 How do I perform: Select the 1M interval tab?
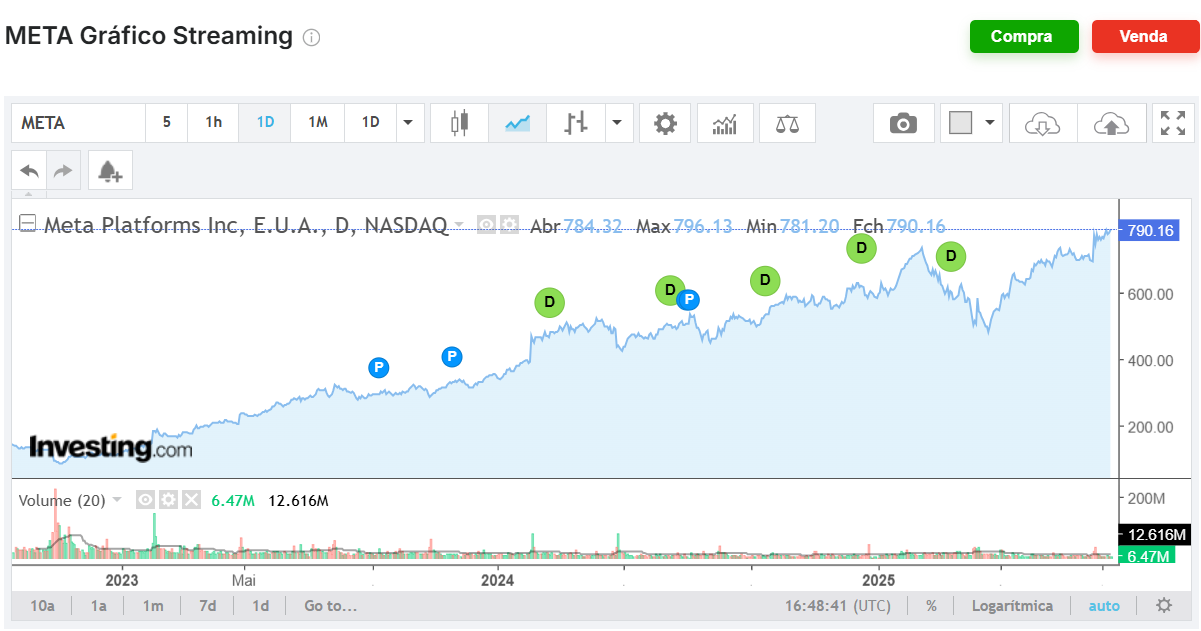pyautogui.click(x=318, y=123)
